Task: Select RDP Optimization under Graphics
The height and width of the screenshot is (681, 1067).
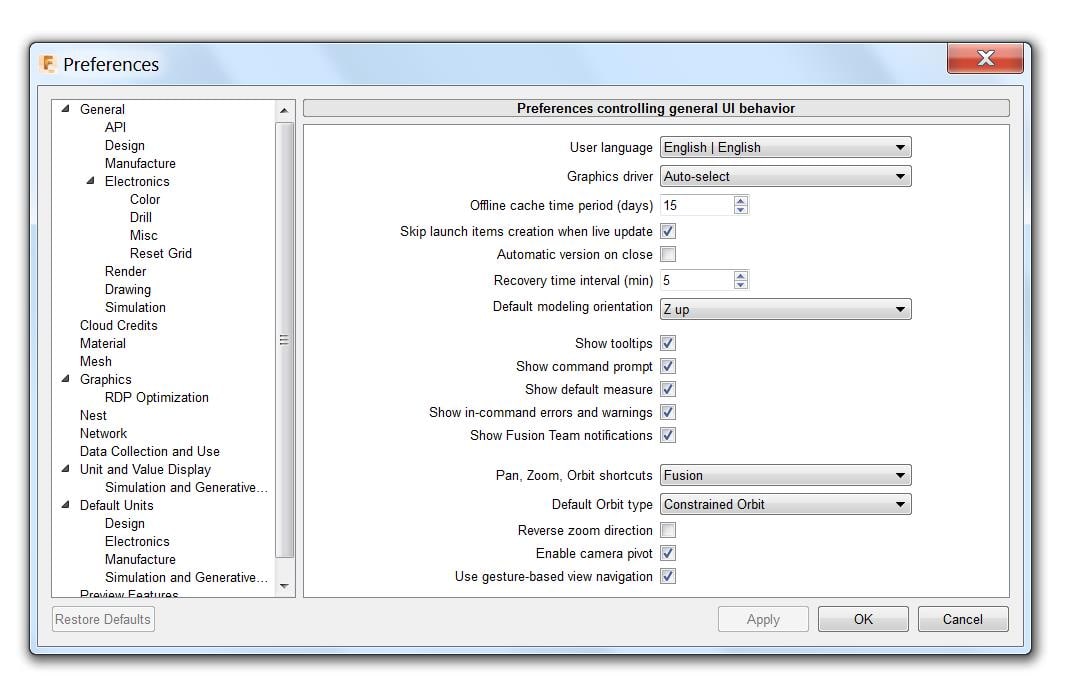Action: [157, 397]
